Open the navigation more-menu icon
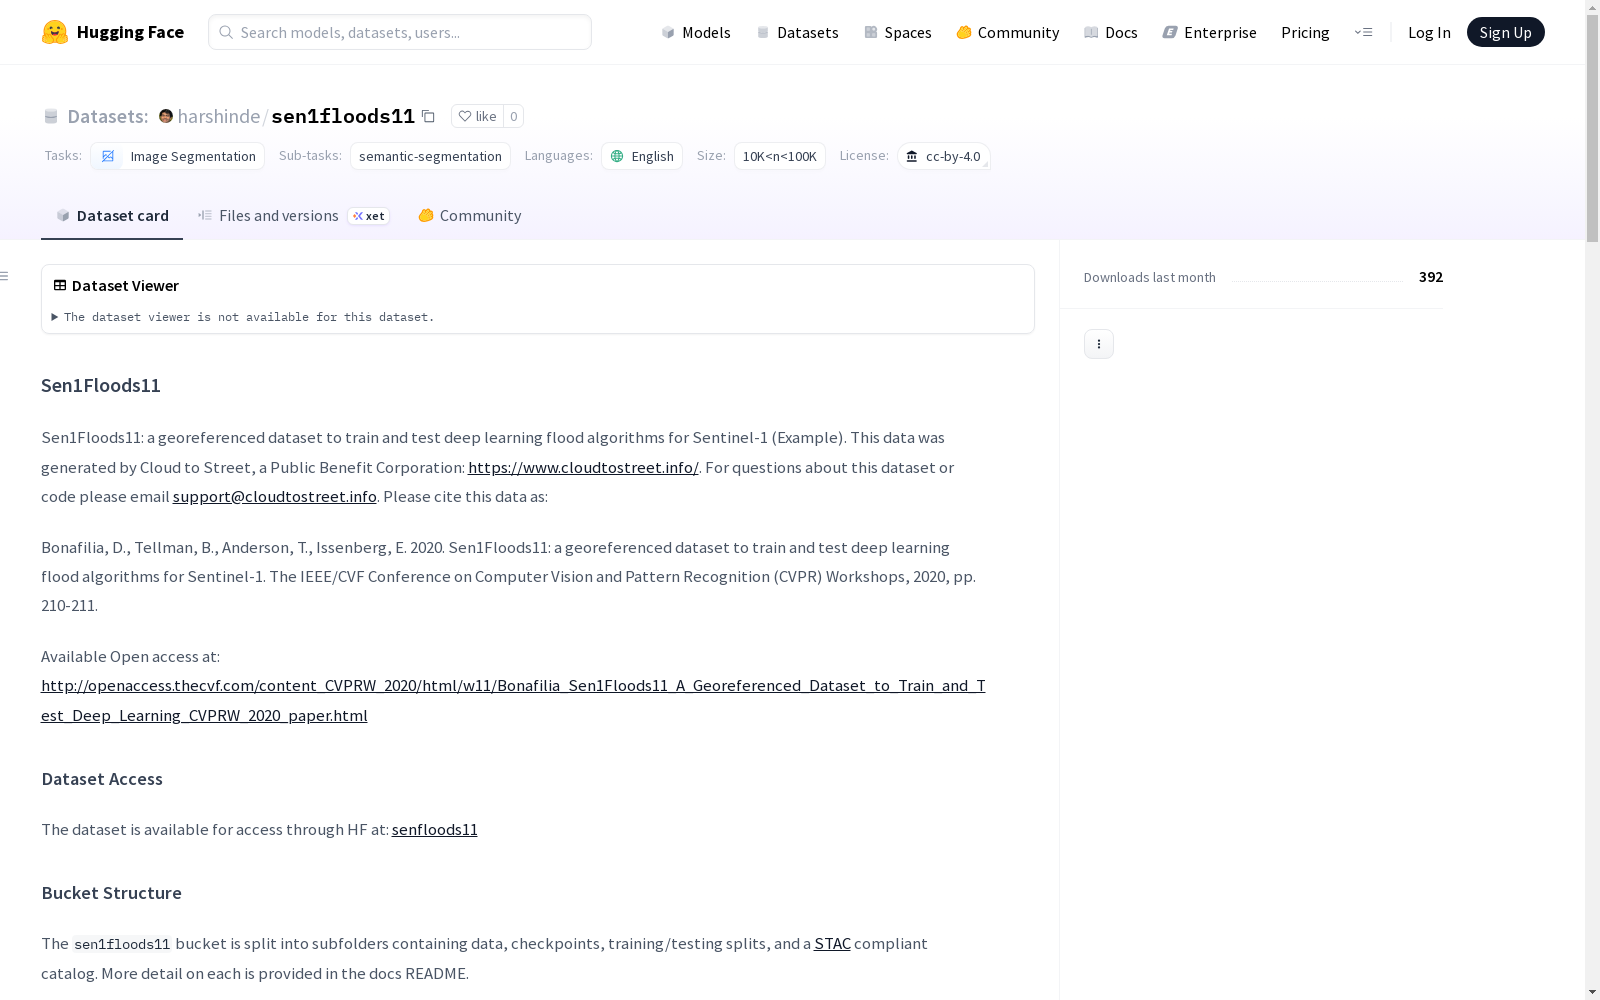The height and width of the screenshot is (1000, 1600). click(1363, 32)
